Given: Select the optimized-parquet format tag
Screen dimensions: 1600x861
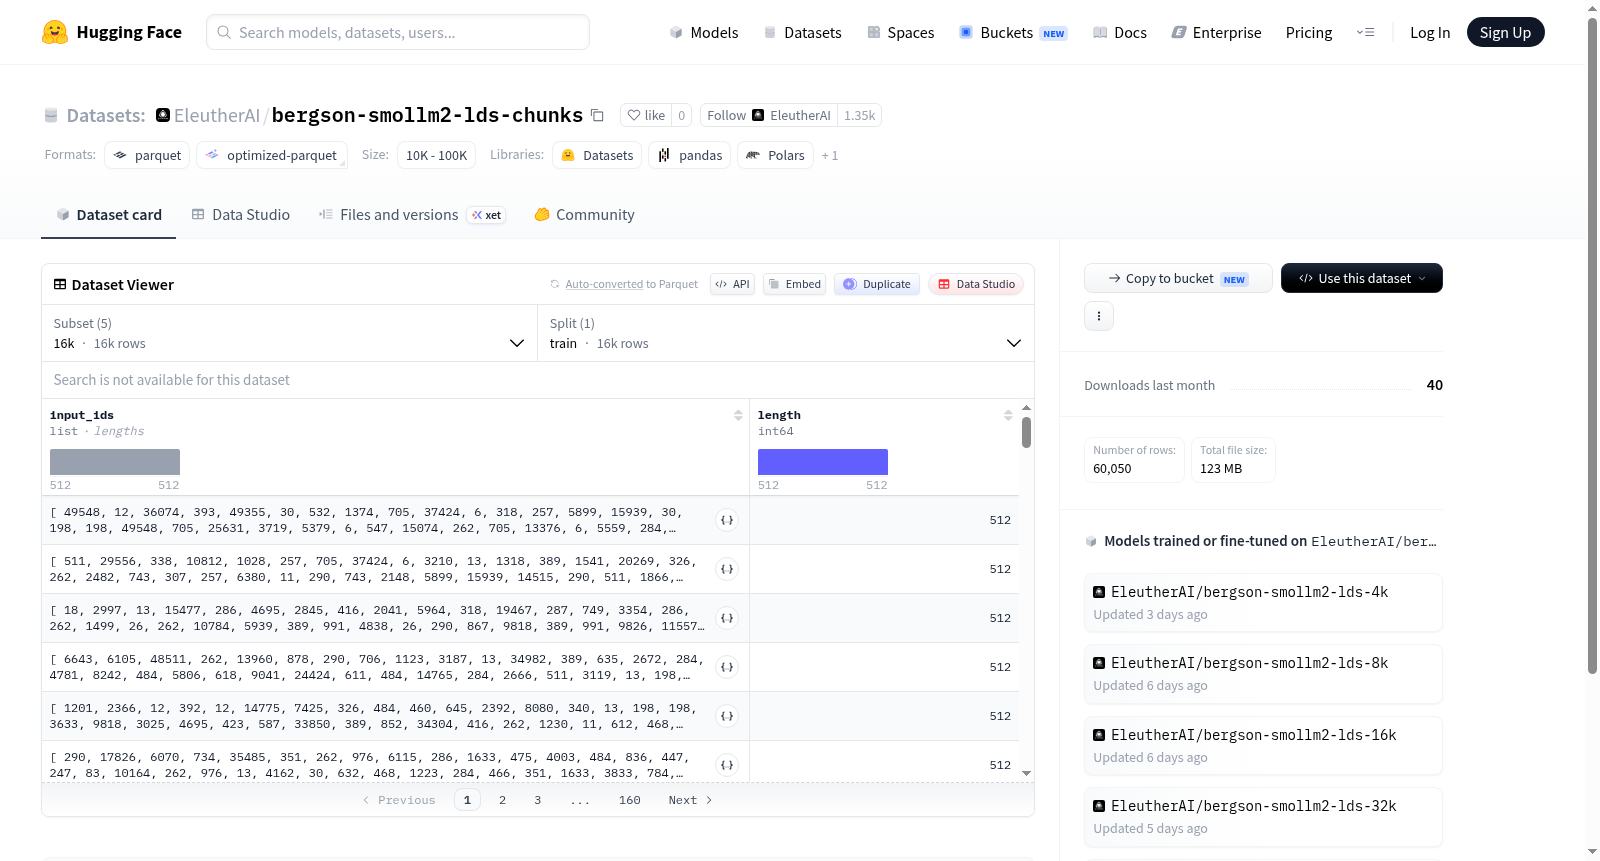Looking at the screenshot, I should 272,155.
